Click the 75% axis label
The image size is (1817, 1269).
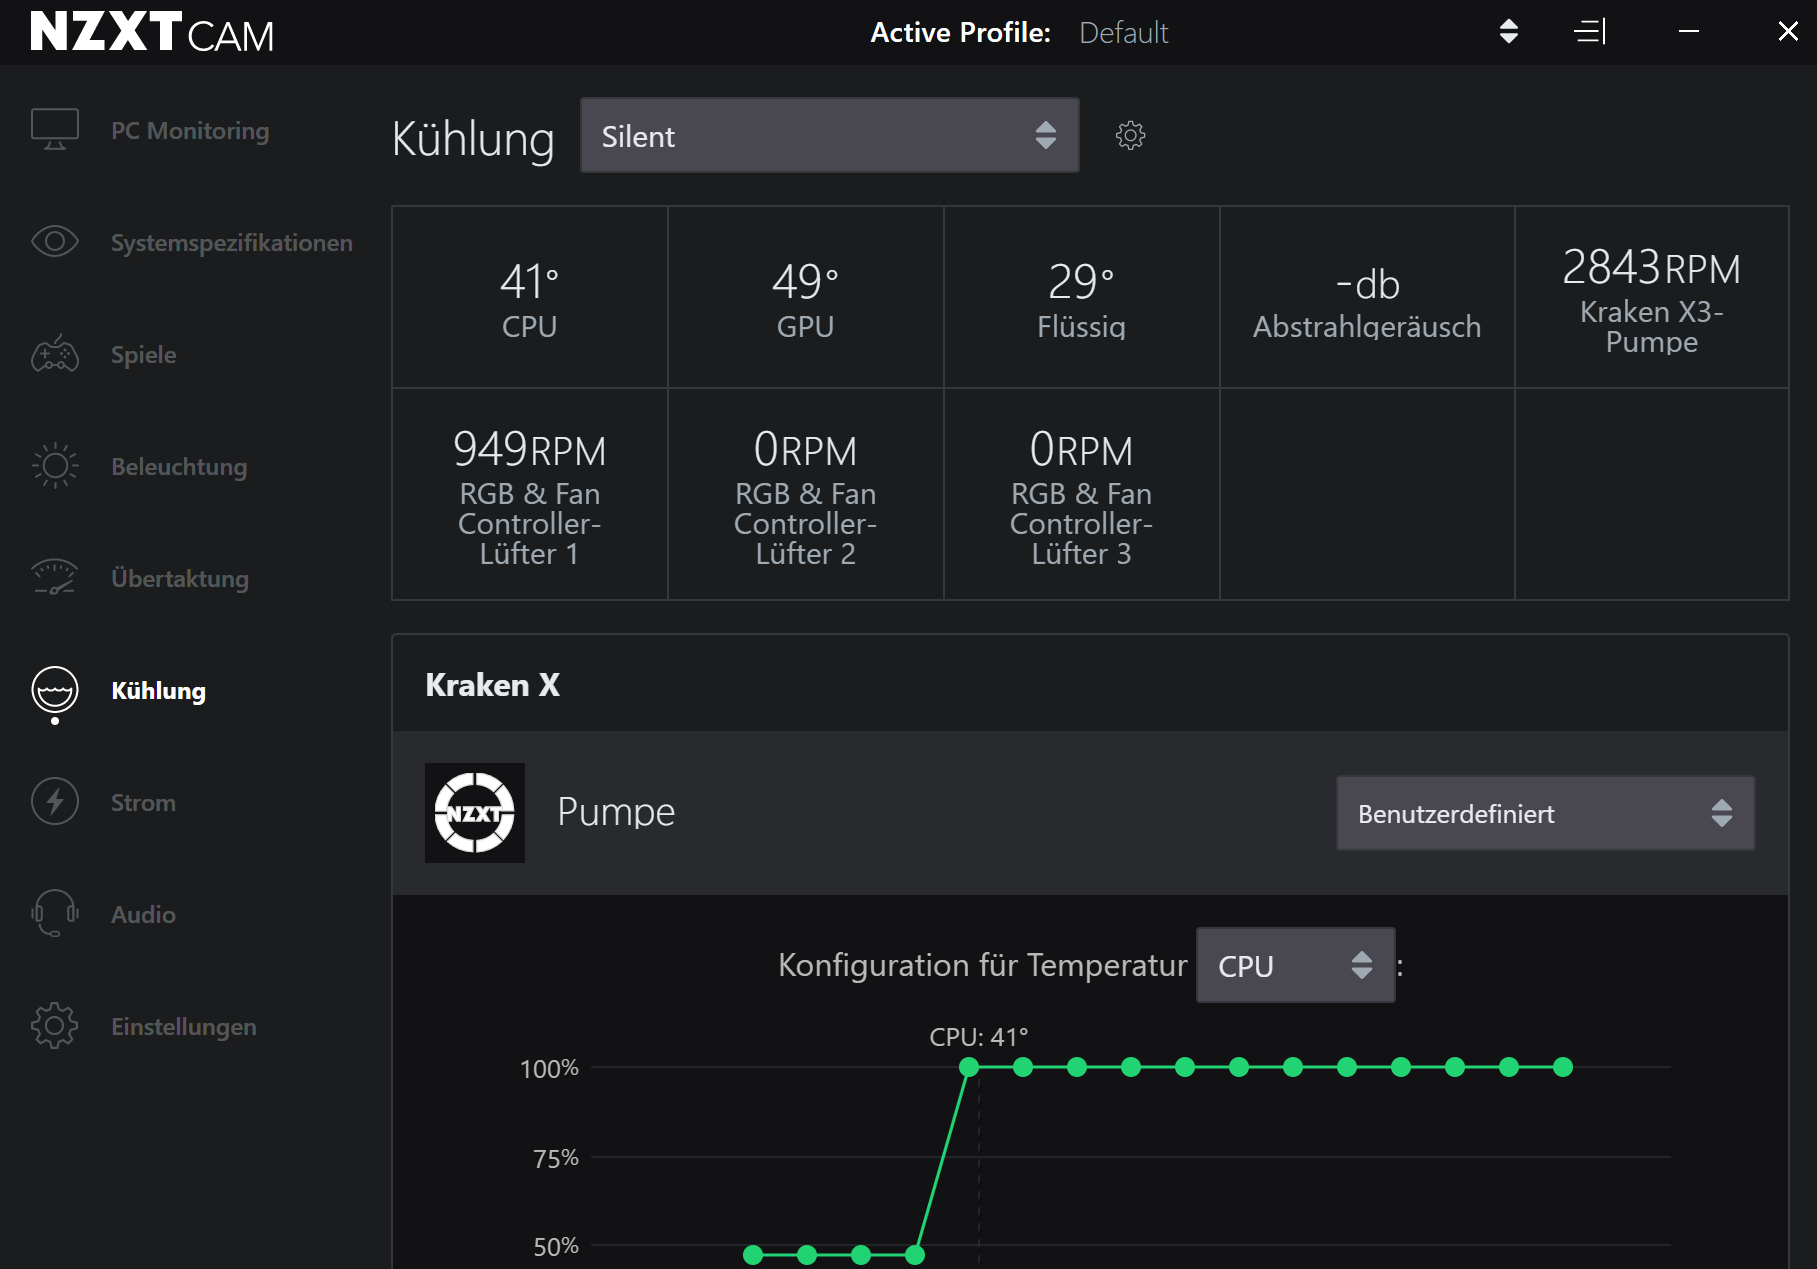tap(556, 1158)
